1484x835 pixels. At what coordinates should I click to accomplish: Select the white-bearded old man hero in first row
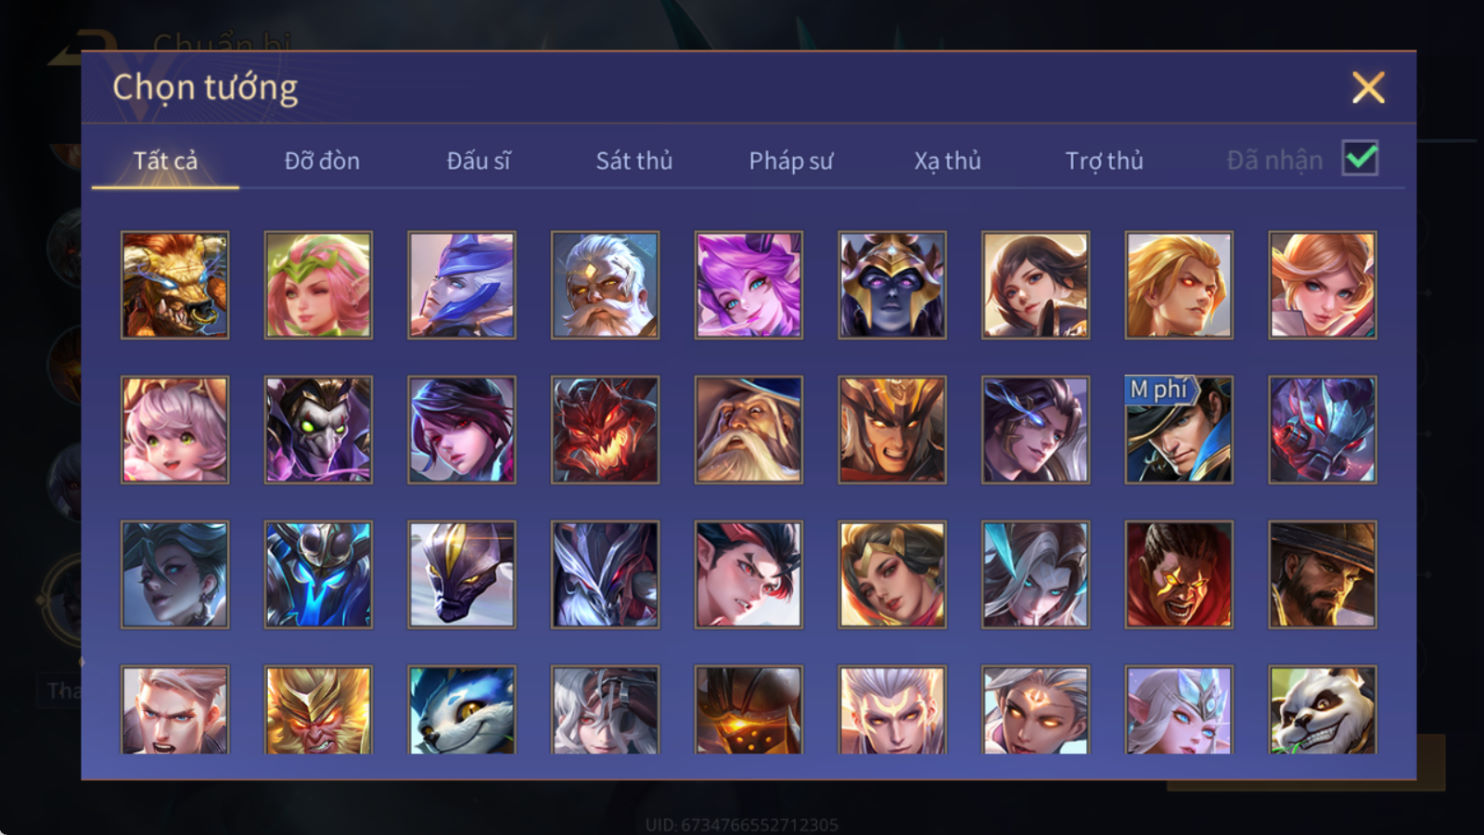point(605,285)
